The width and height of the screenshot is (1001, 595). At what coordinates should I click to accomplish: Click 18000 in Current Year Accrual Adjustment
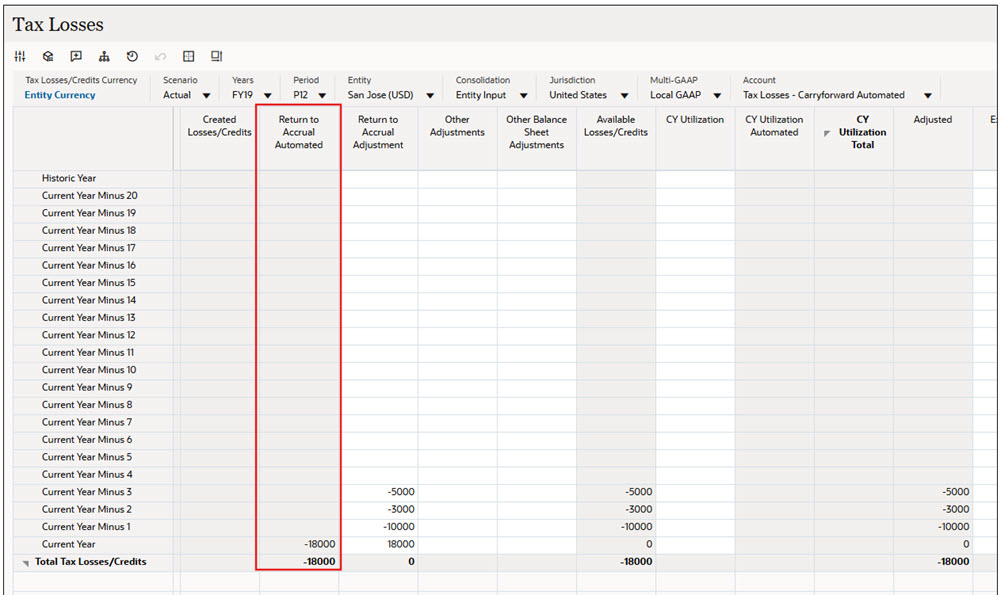(401, 545)
